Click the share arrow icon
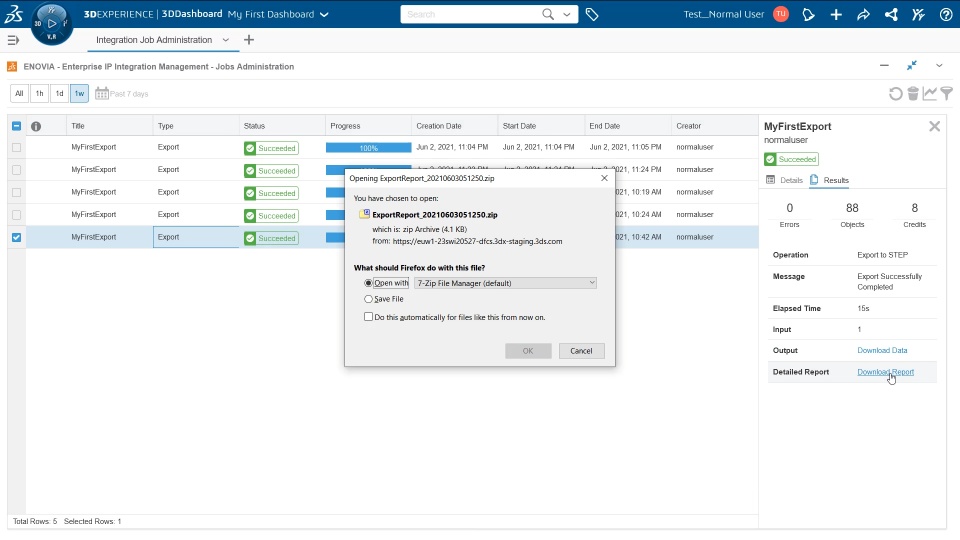960x540 pixels. [x=863, y=14]
